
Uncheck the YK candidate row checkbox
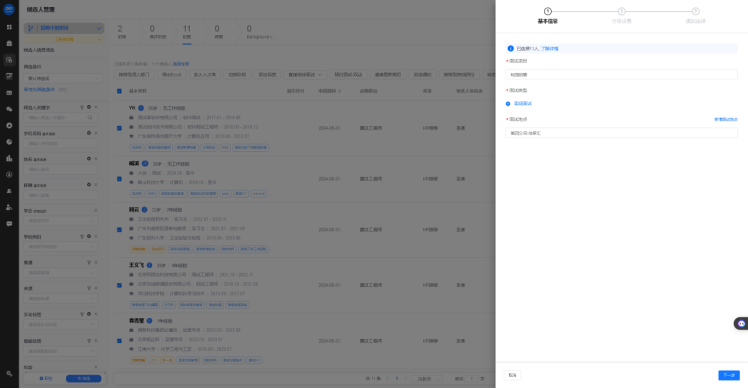coord(119,128)
